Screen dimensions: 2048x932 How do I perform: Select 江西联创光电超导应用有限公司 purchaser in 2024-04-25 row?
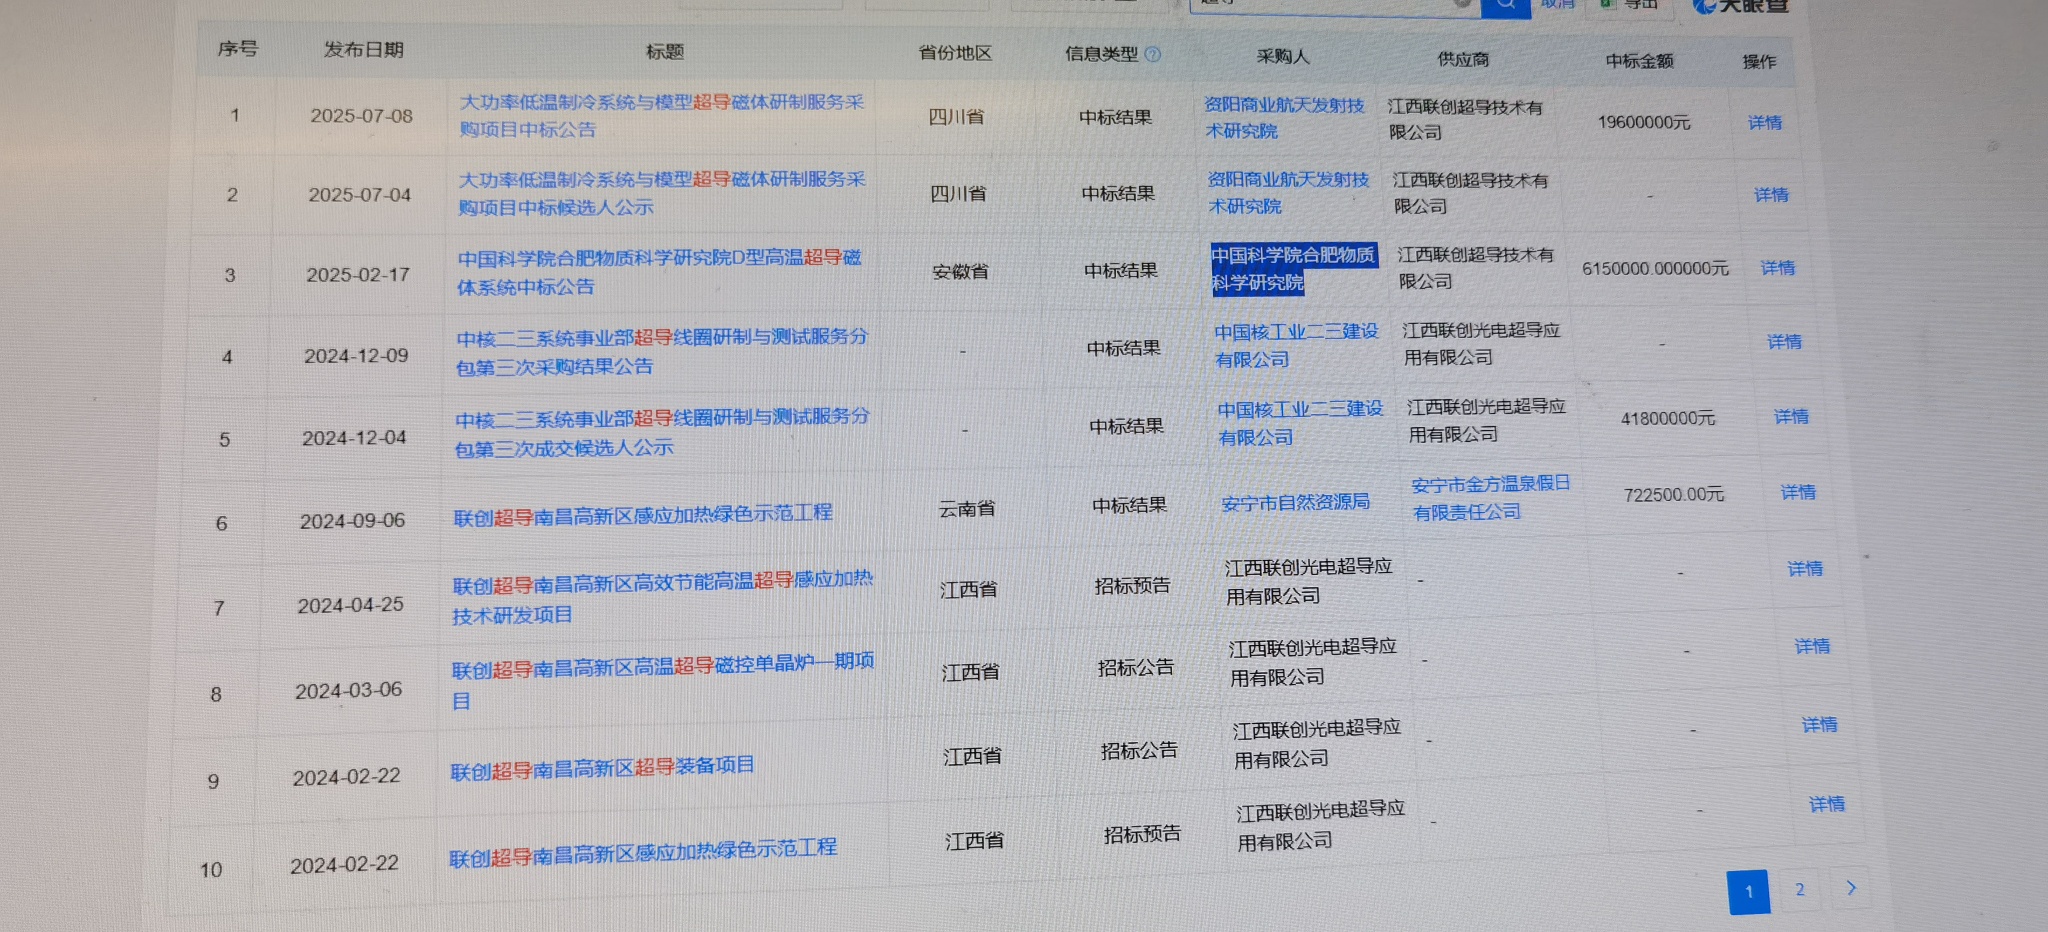[x=1309, y=582]
